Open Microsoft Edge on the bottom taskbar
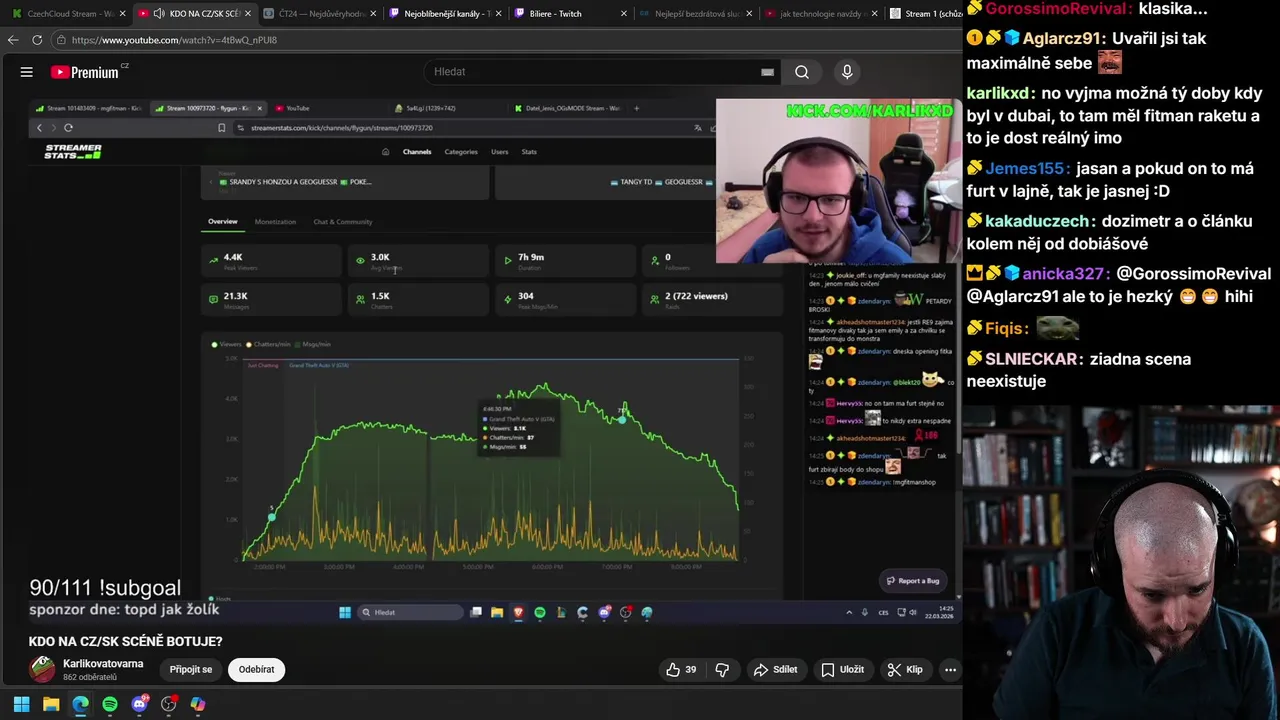The height and width of the screenshot is (720, 1280). pyautogui.click(x=80, y=704)
